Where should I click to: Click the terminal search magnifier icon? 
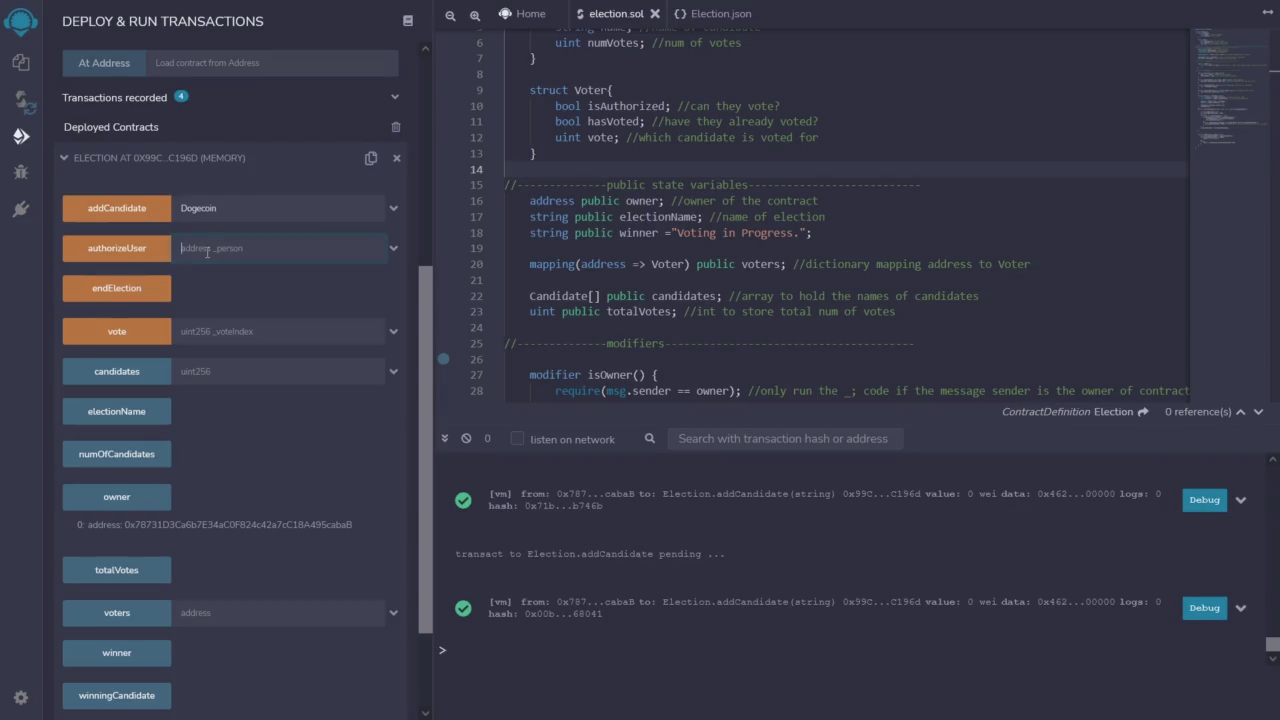click(x=650, y=439)
